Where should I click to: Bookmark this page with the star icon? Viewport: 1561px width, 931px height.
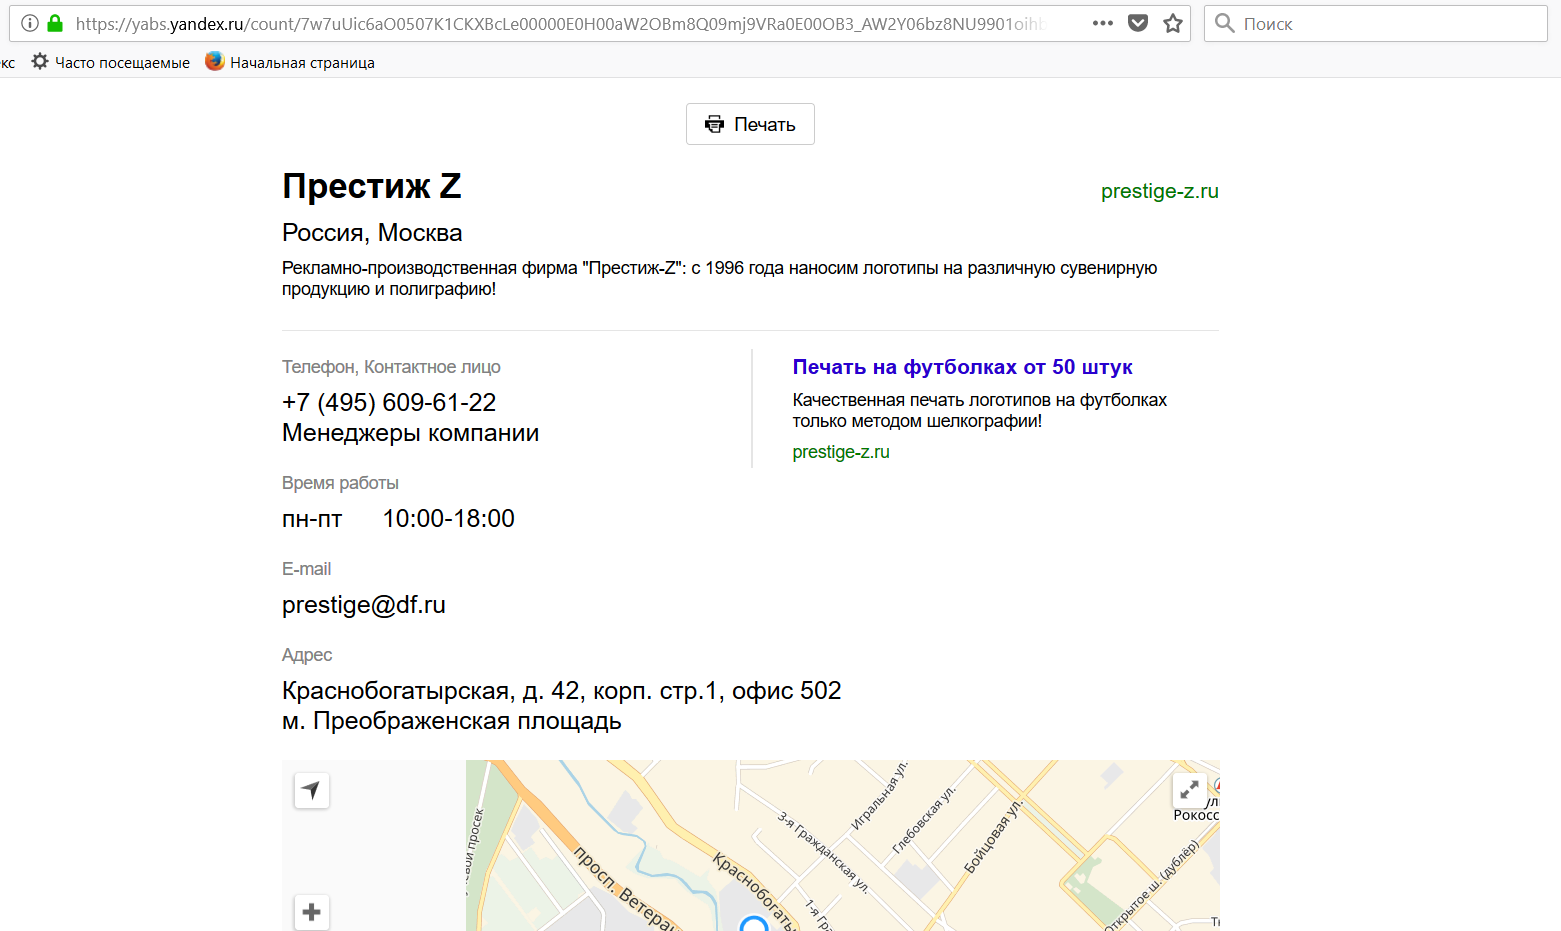pos(1173,23)
